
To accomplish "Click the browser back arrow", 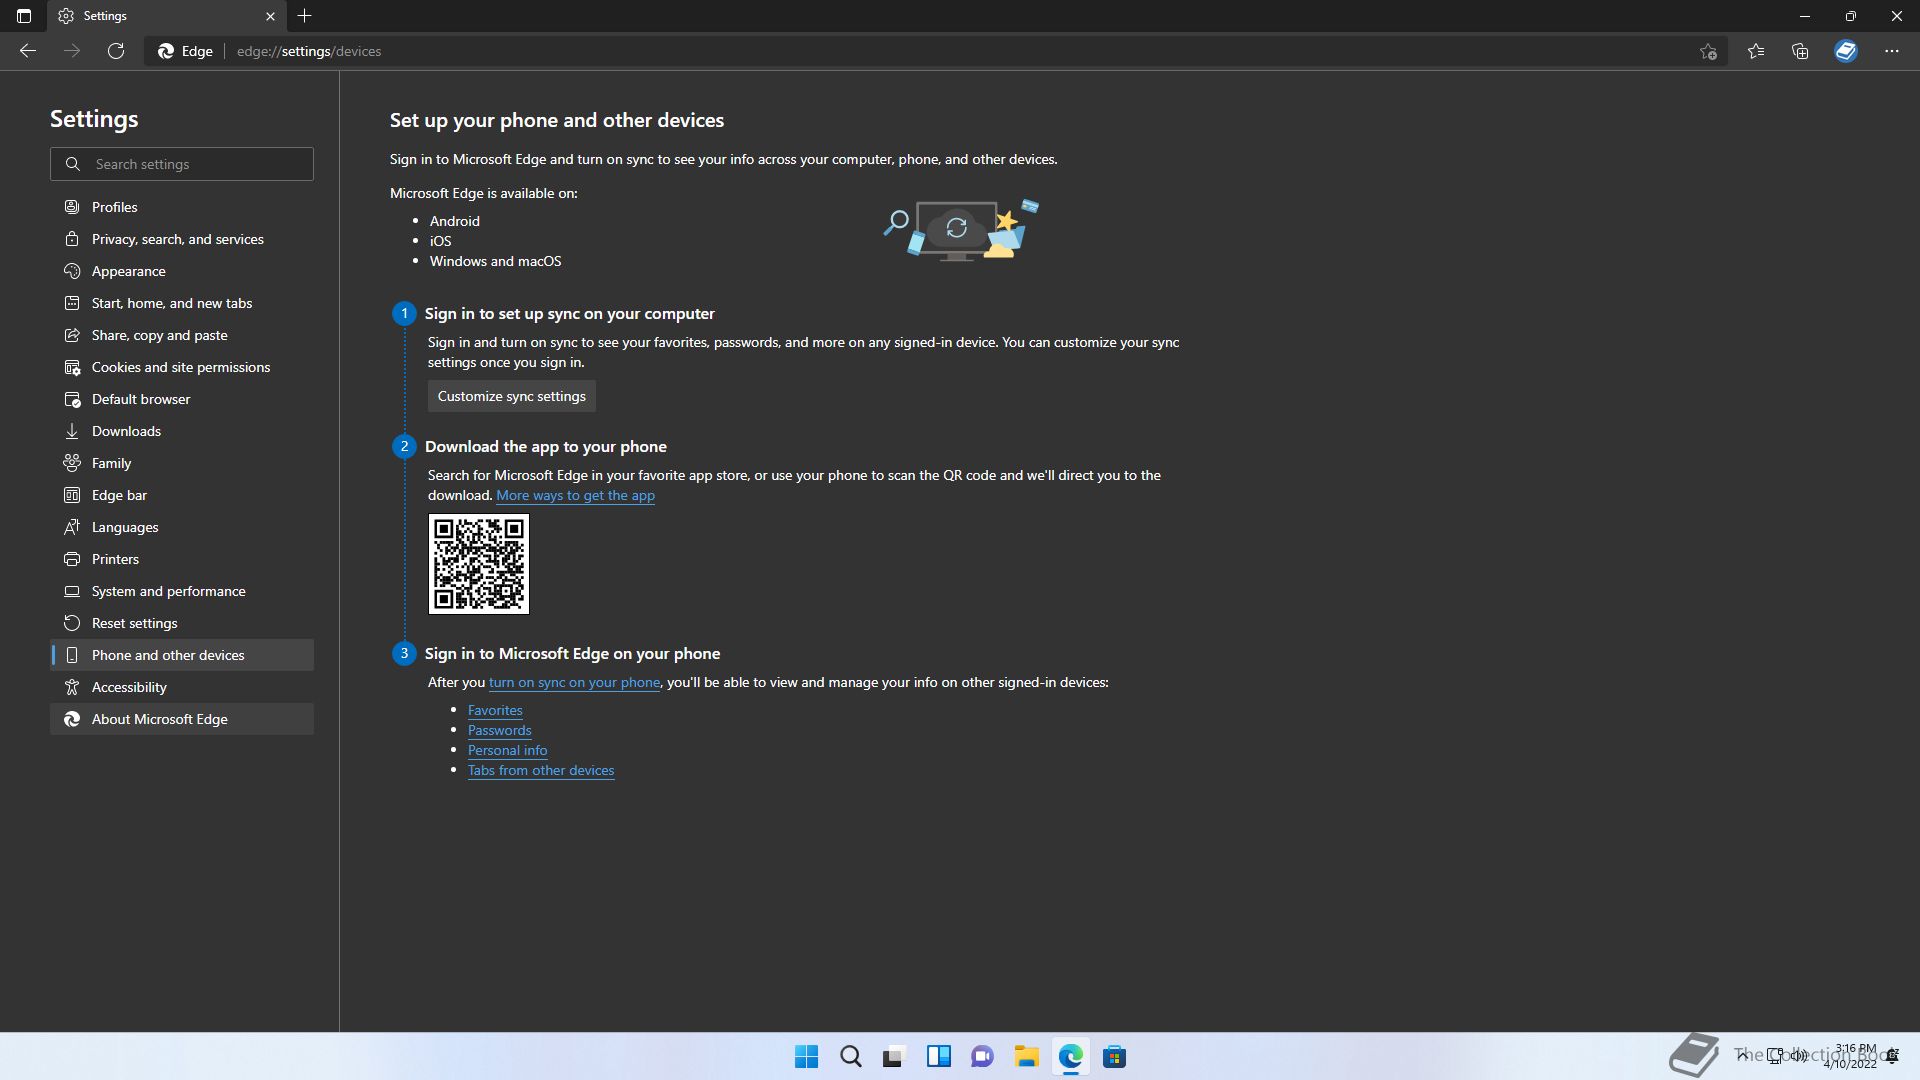I will (28, 51).
